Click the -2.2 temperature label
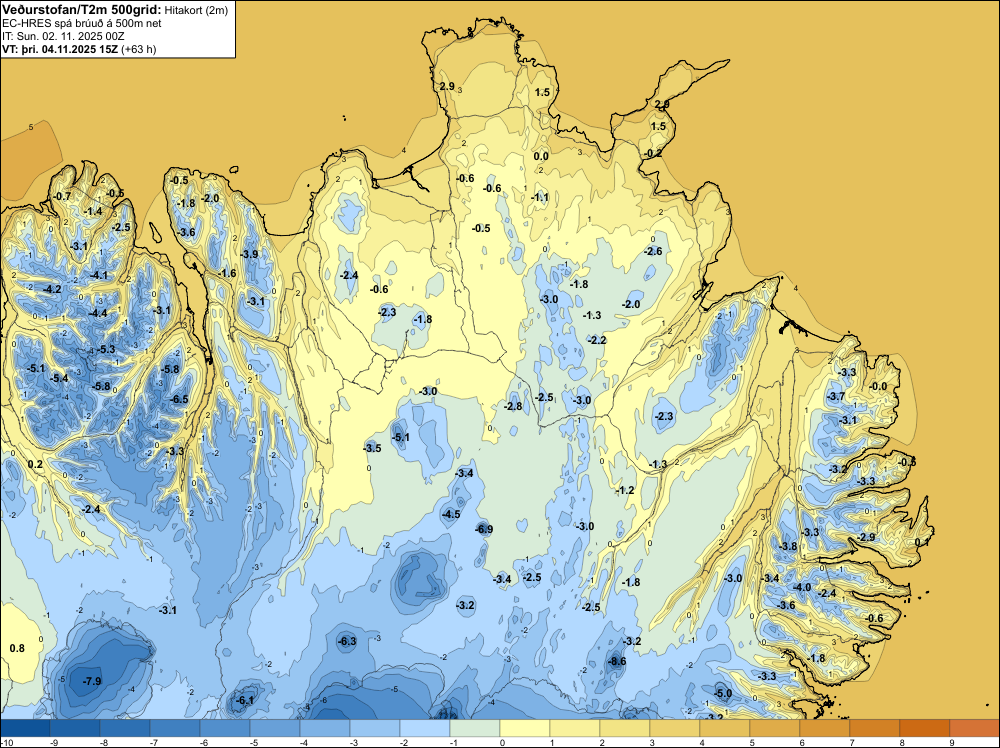The image size is (1000, 748). point(597,340)
